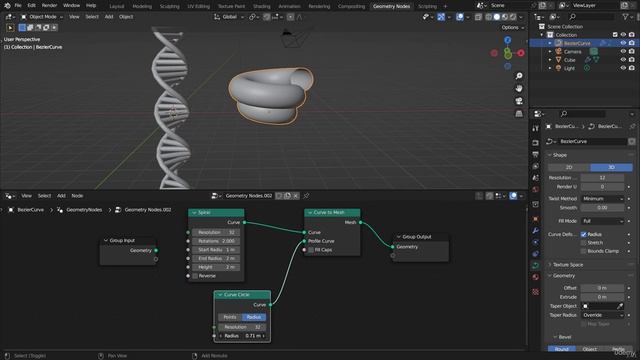Click the zoom magnifier gizmo in the viewport

[x=519, y=76]
